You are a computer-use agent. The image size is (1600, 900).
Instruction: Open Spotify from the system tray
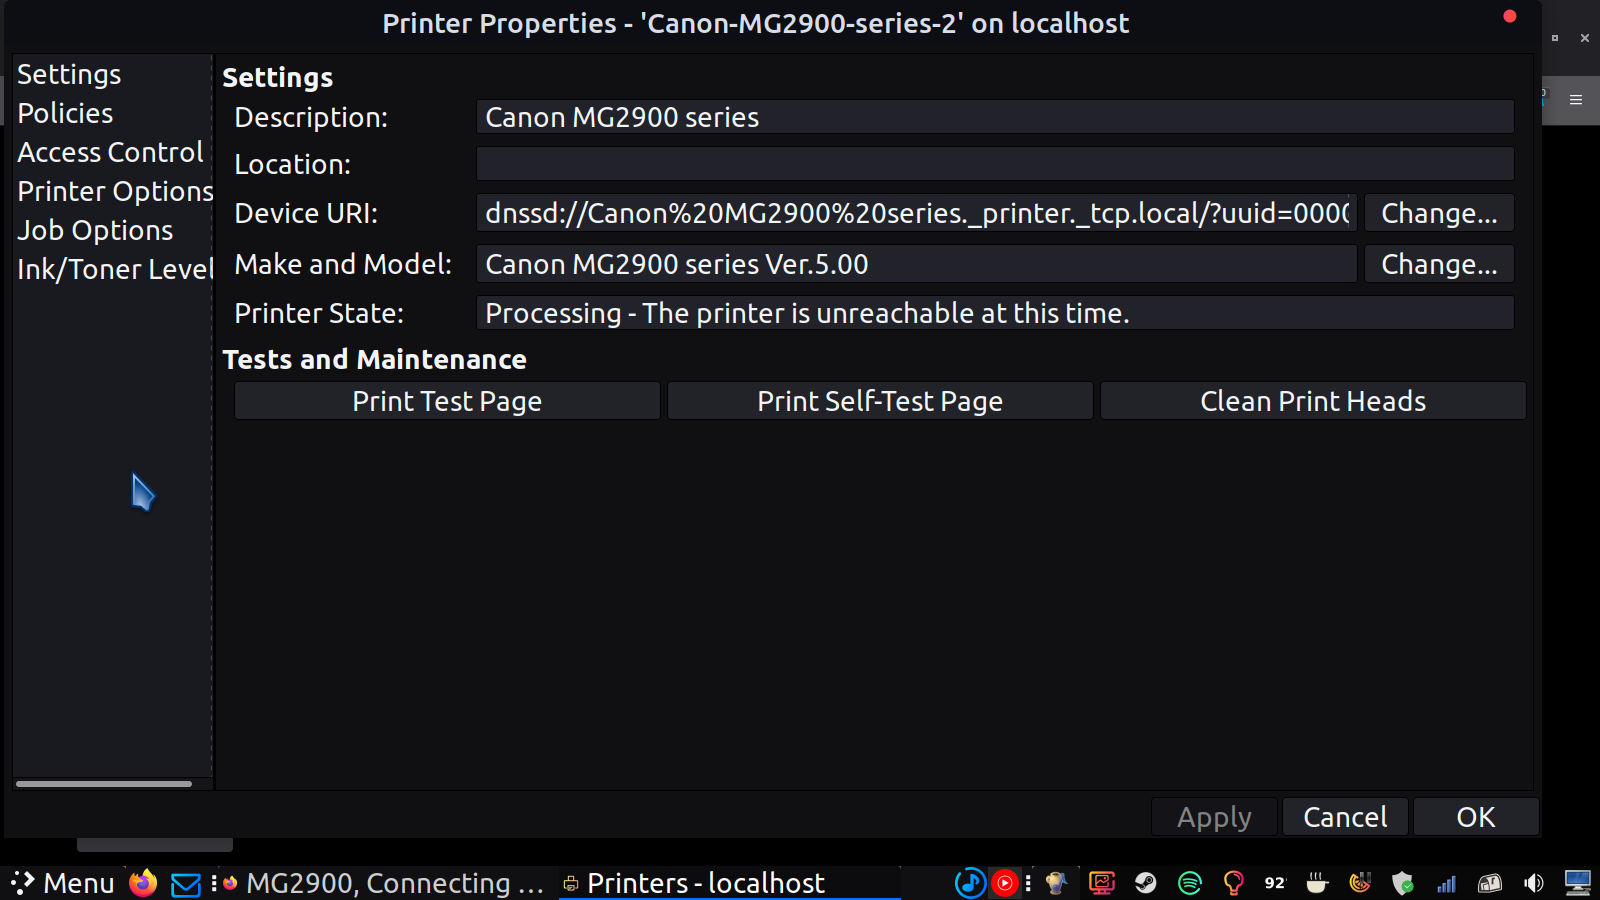coord(1189,883)
